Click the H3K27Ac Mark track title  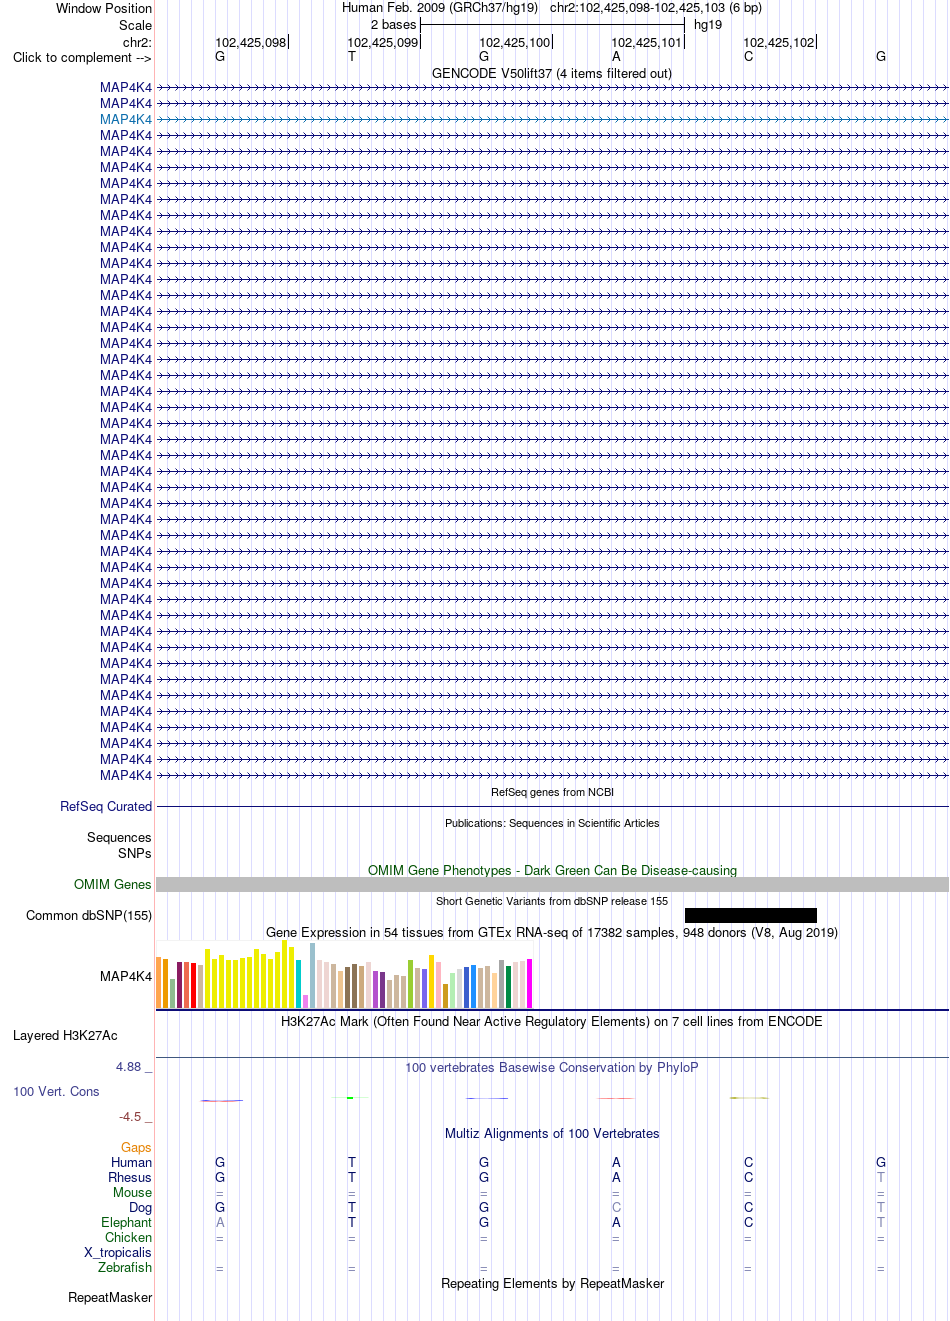(x=552, y=1021)
